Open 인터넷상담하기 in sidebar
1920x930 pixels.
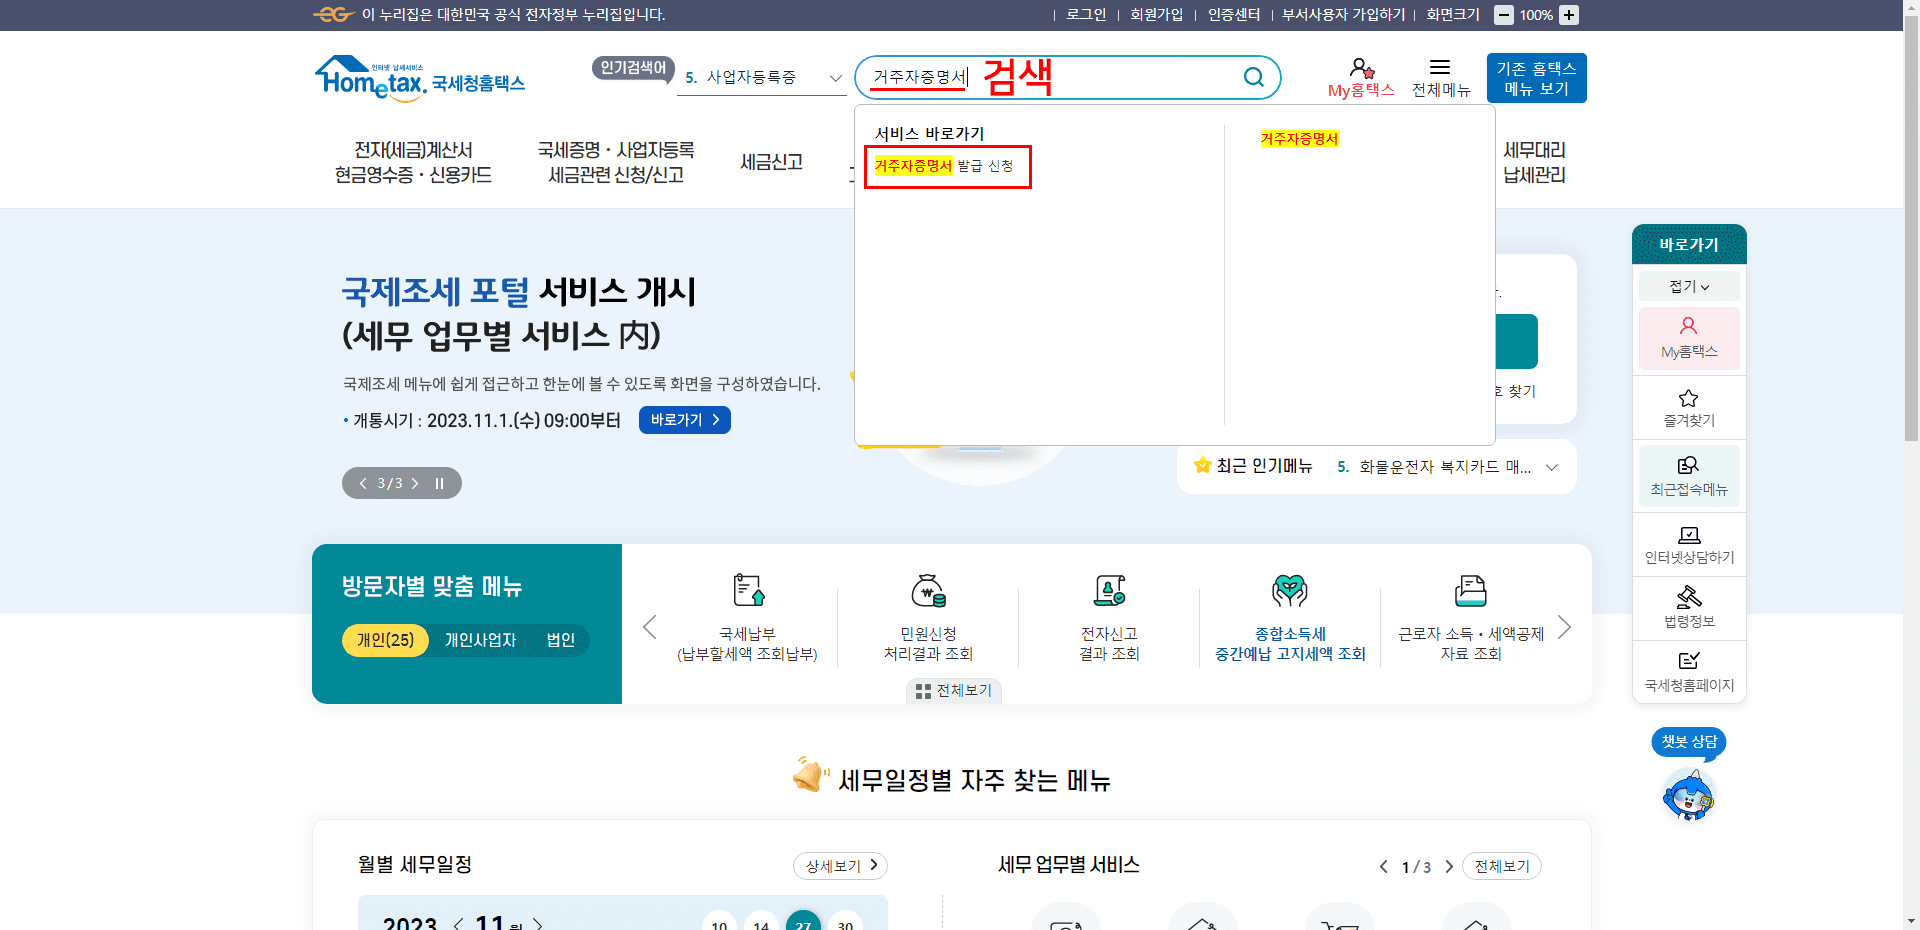click(x=1689, y=545)
